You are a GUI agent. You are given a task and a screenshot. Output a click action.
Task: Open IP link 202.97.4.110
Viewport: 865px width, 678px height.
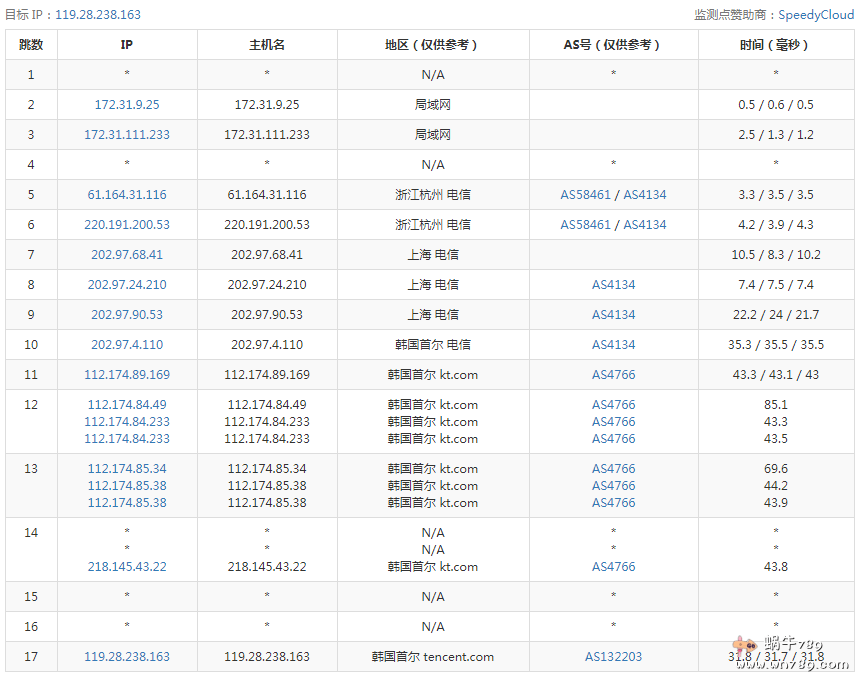pyautogui.click(x=127, y=345)
